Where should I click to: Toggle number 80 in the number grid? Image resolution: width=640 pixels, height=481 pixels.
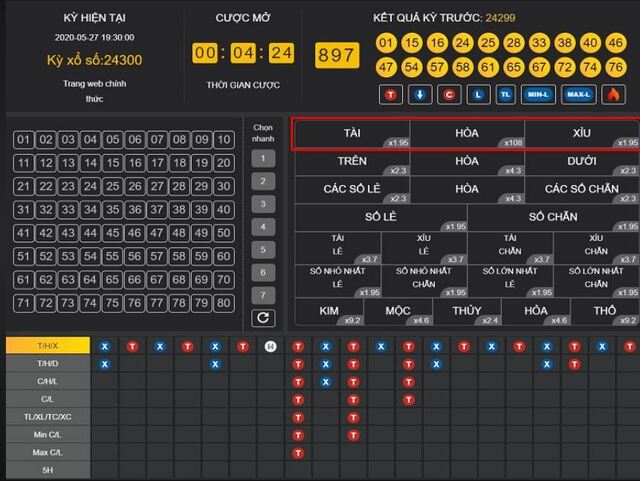pos(223,301)
